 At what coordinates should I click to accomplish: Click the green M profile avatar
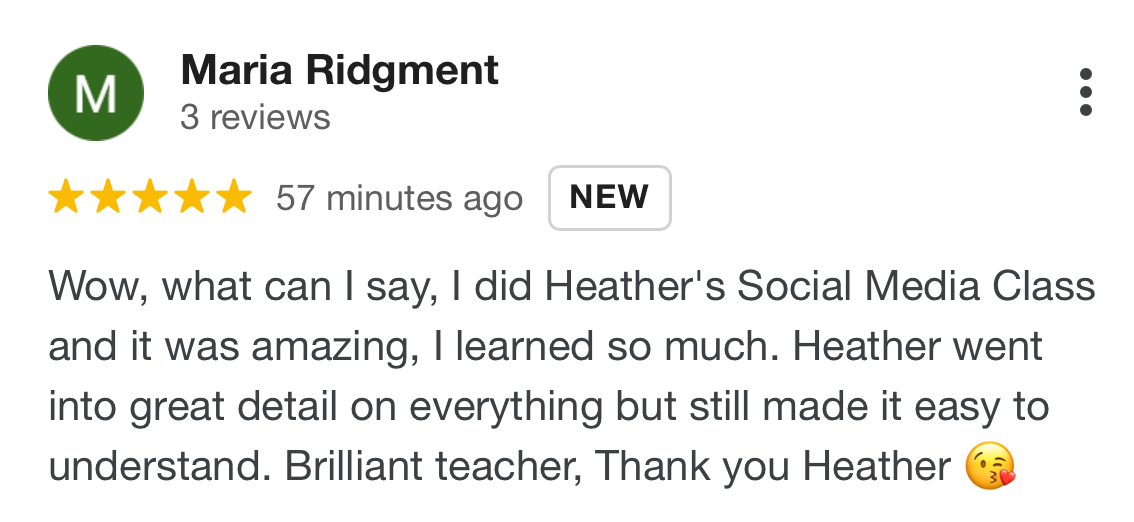click(96, 93)
